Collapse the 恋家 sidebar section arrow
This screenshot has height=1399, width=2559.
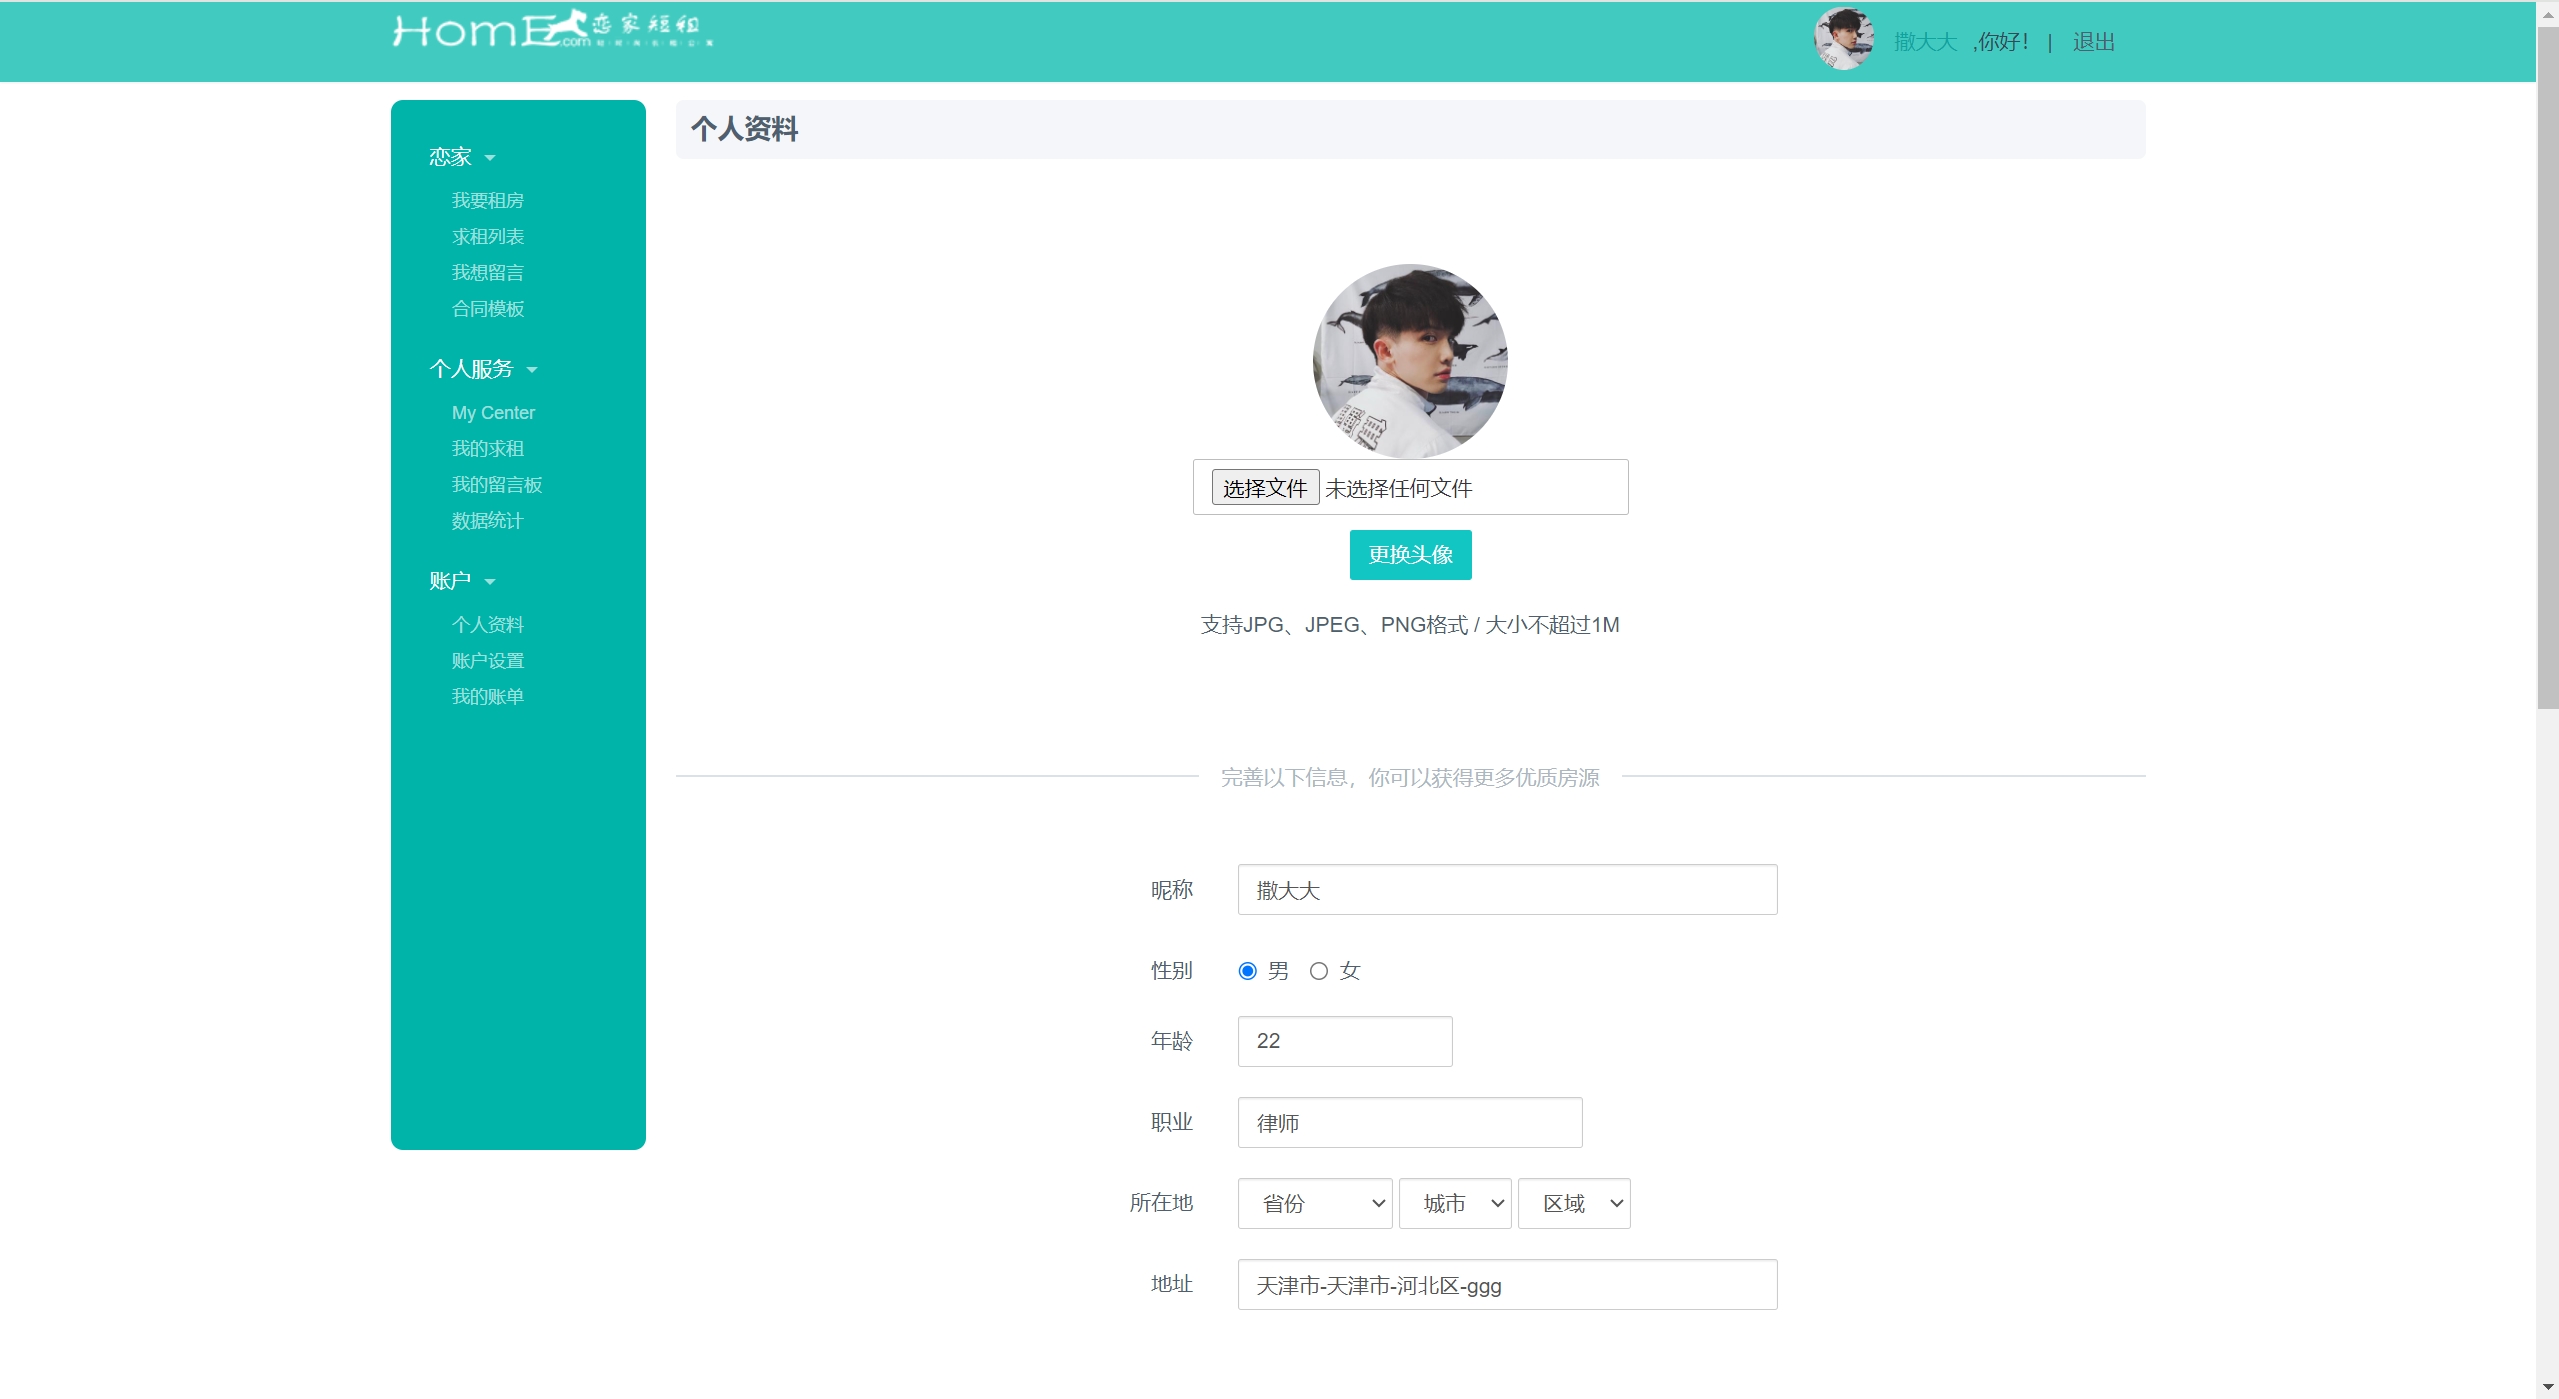tap(490, 158)
